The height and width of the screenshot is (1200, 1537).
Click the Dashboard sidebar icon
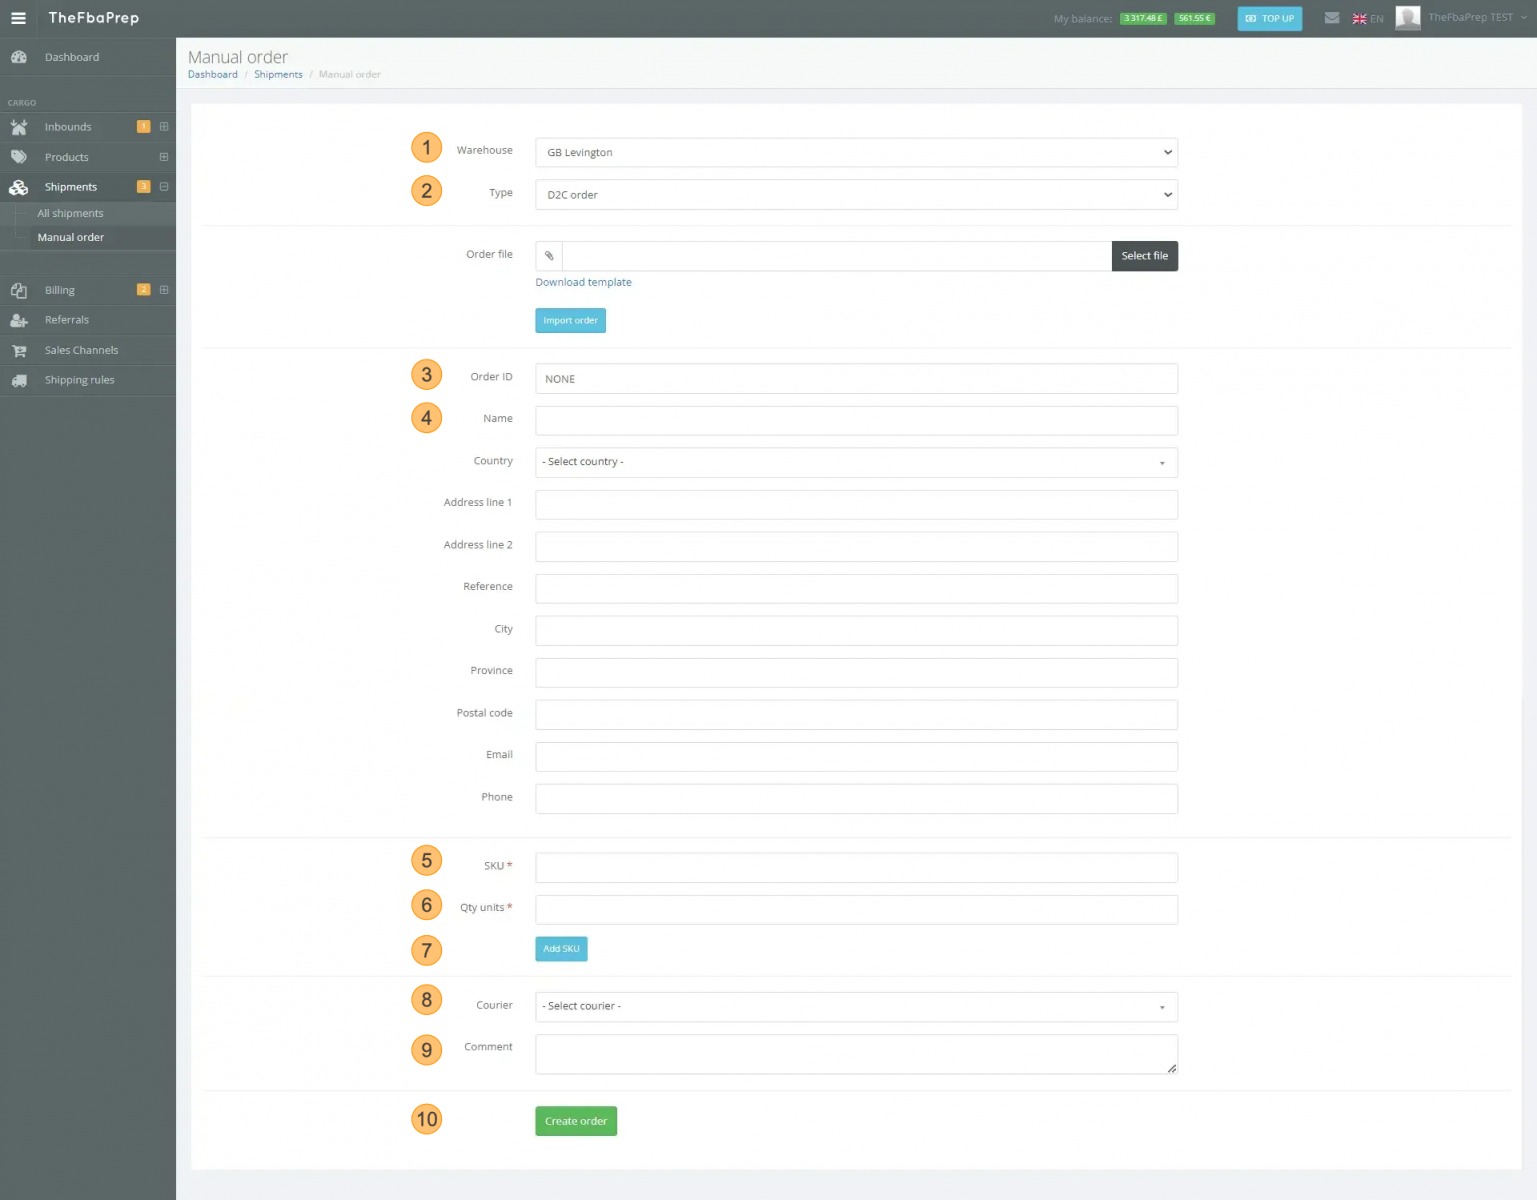pos(19,57)
